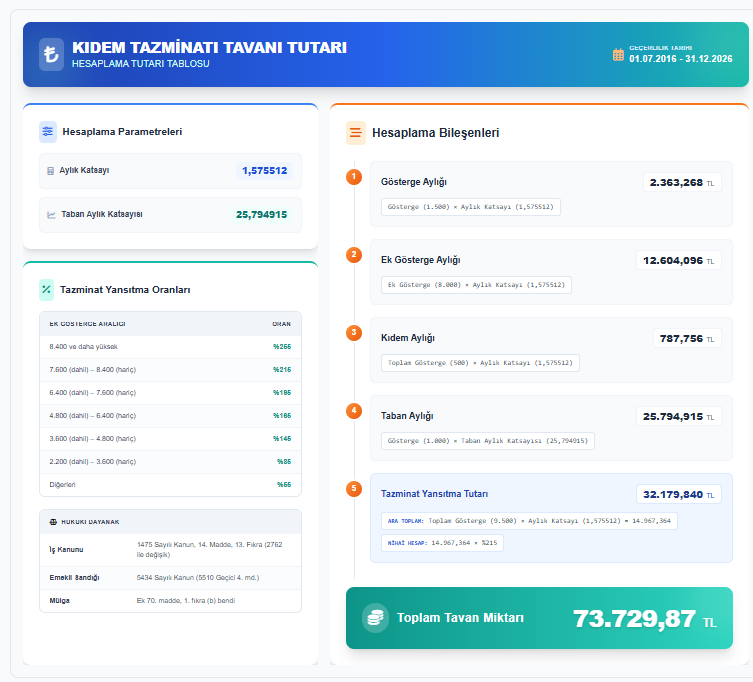Image resolution: width=753 pixels, height=682 pixels.
Task: Click the rate %265
Action: [282, 347]
